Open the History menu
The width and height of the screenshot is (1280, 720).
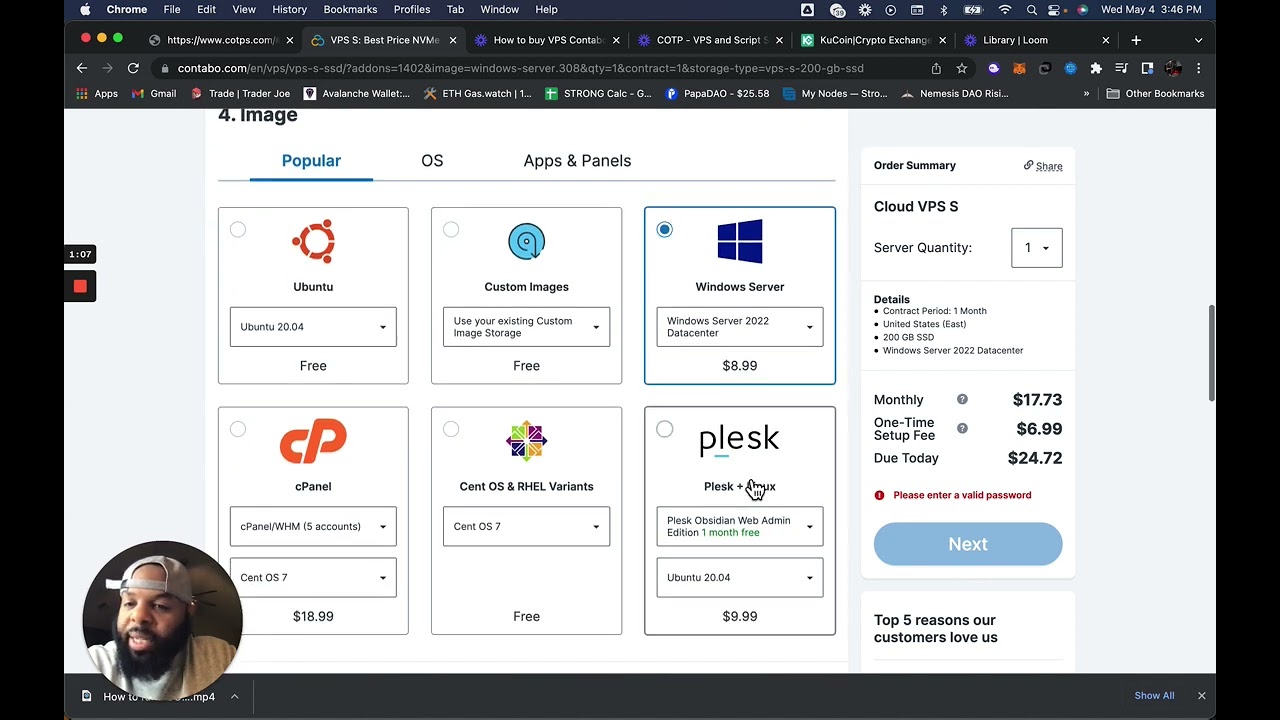tap(289, 10)
